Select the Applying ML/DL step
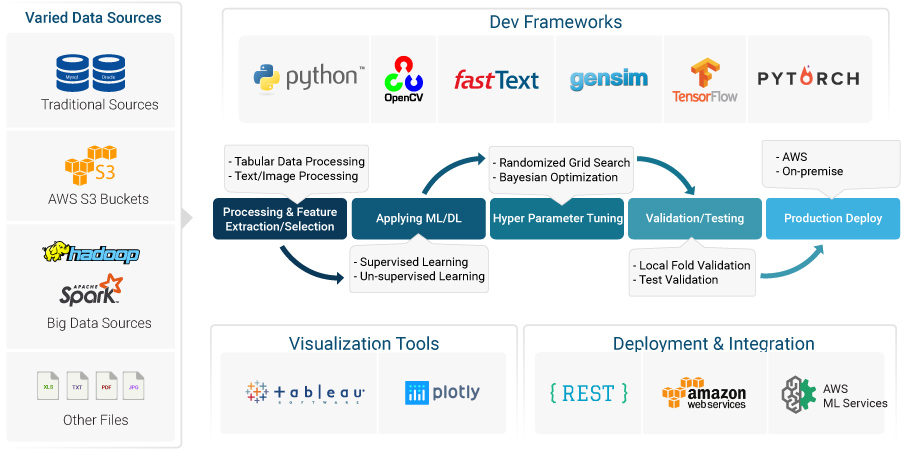902x450 pixels. [418, 219]
